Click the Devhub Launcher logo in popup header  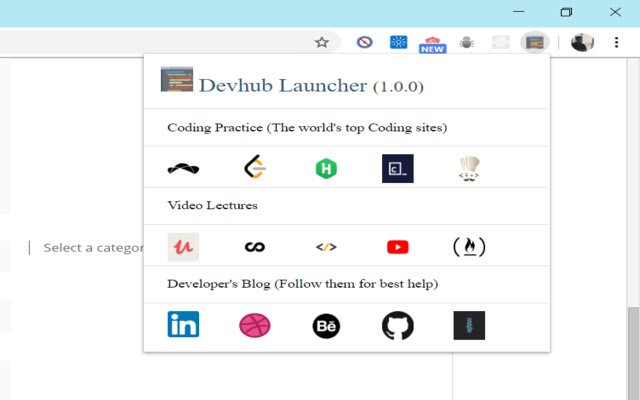(x=177, y=79)
